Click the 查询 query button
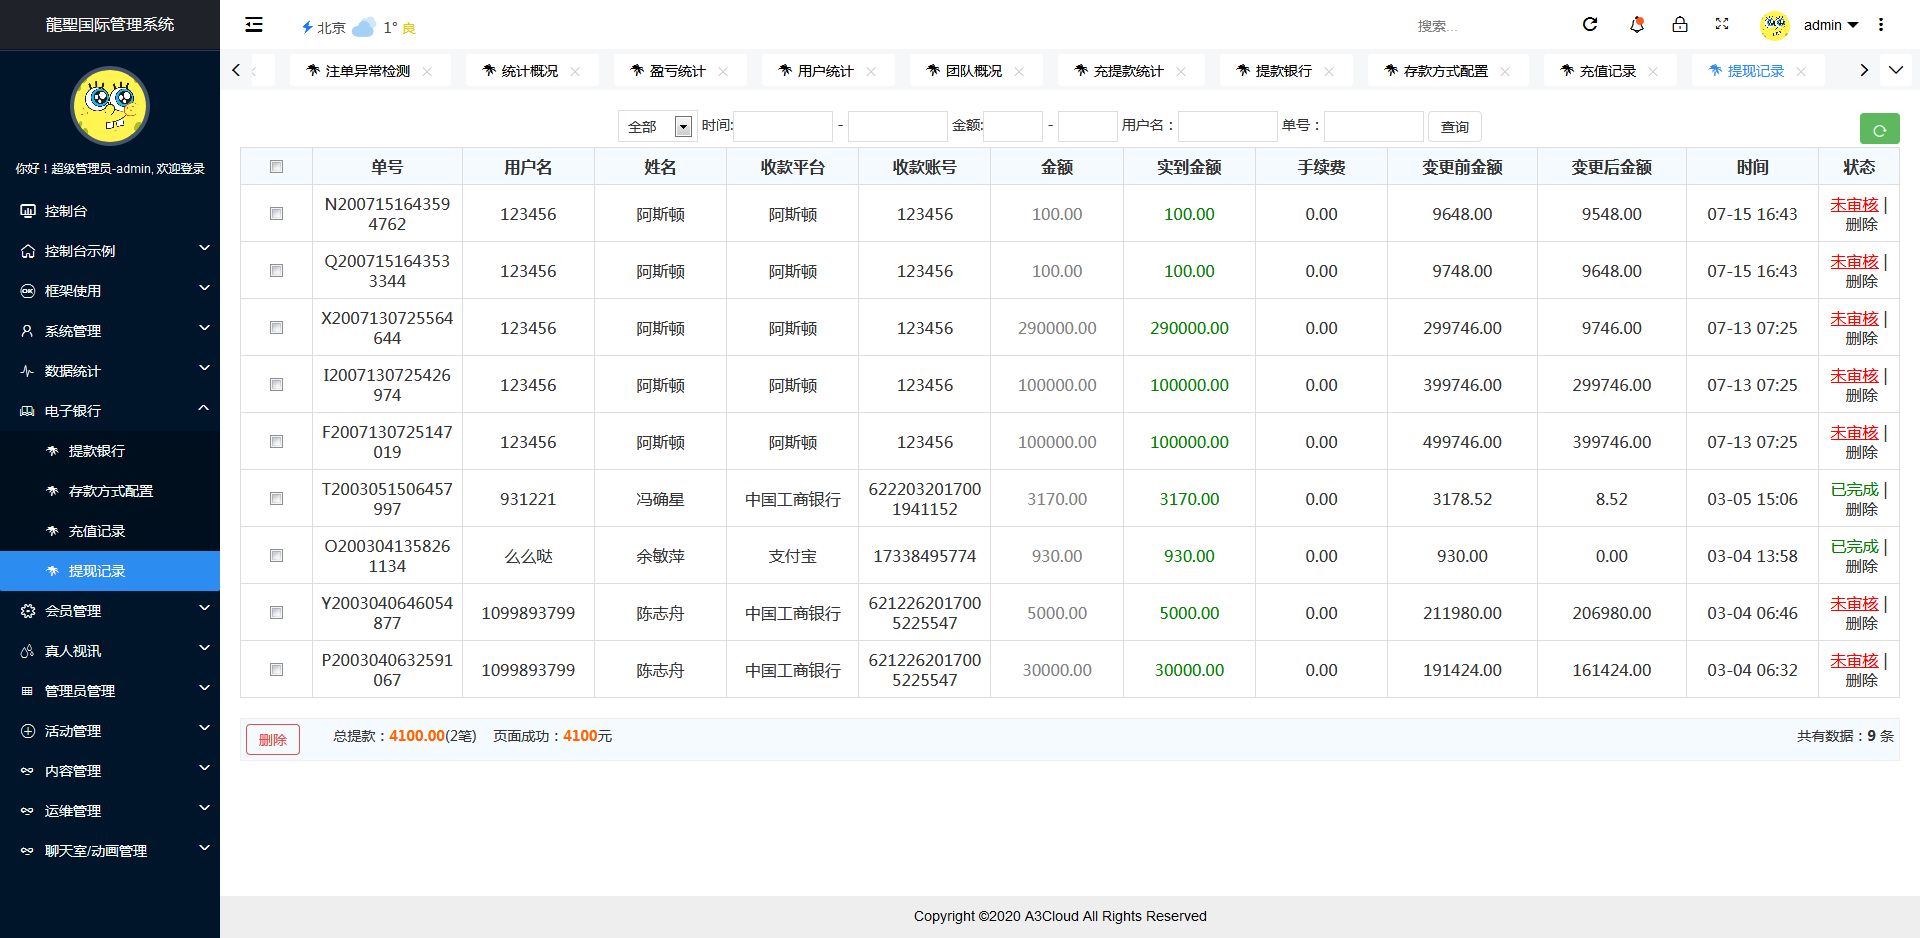1920x938 pixels. click(x=1454, y=126)
